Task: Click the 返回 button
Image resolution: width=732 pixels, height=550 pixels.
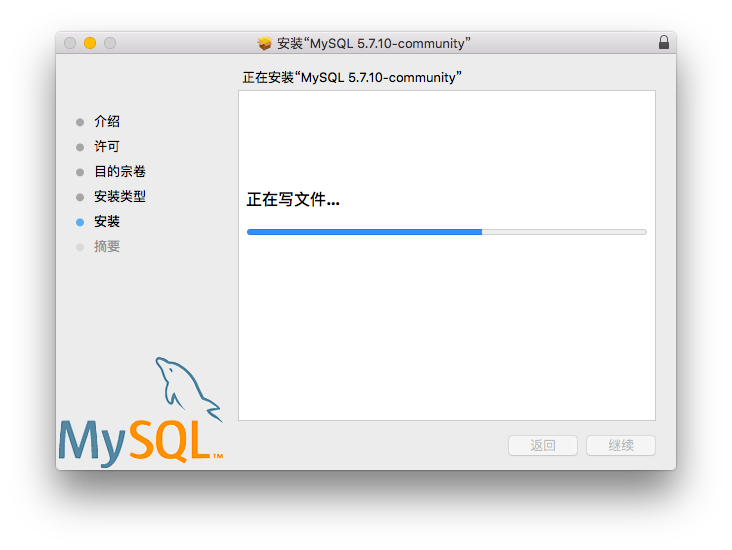Action: tap(542, 445)
